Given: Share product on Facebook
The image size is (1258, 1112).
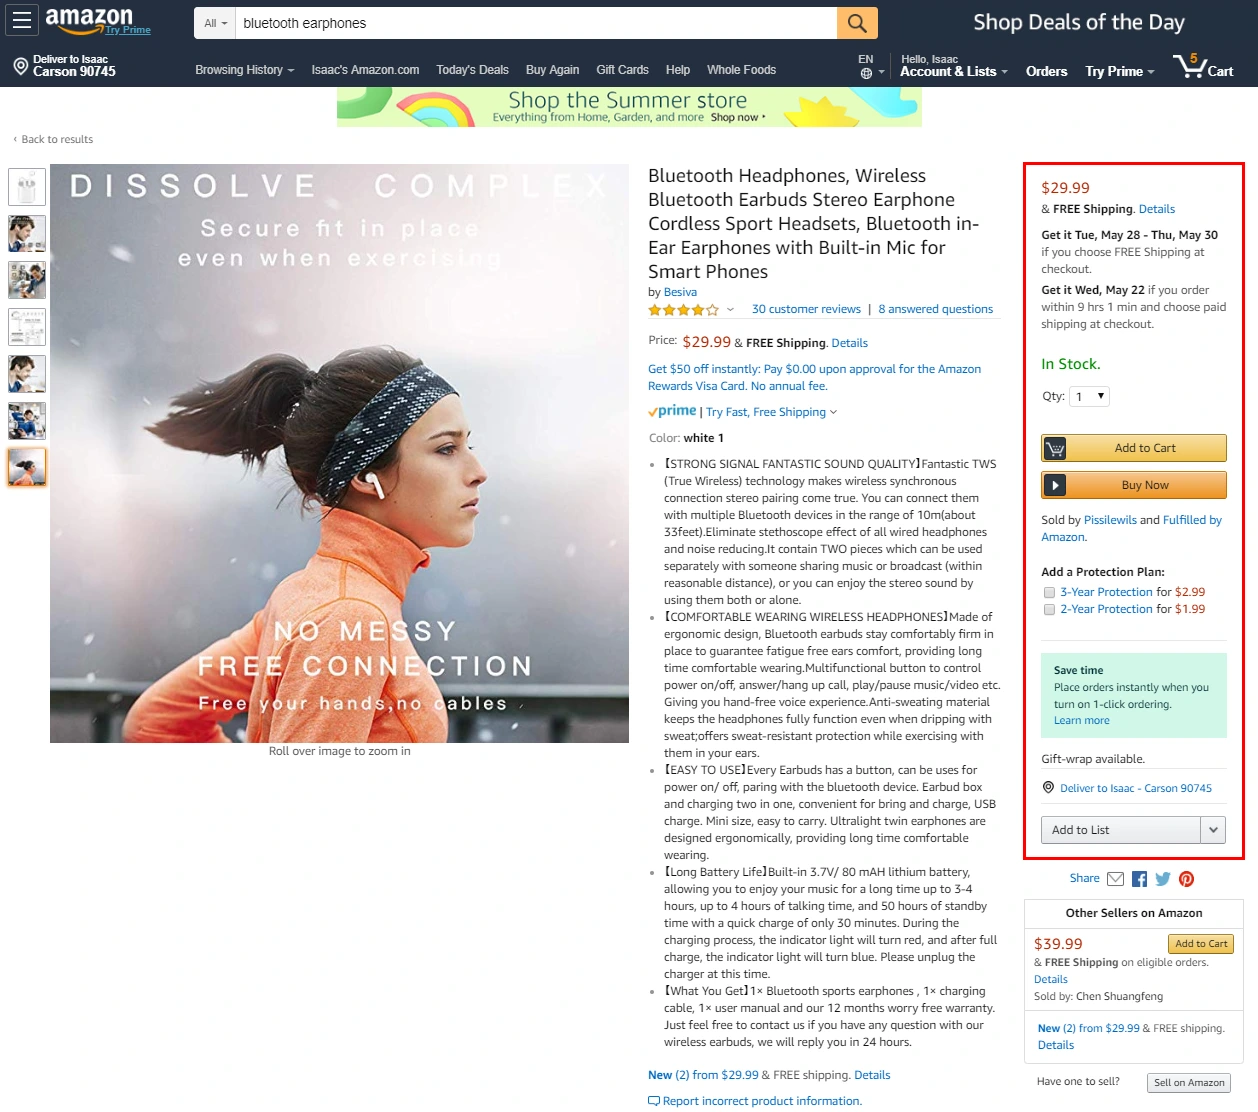Looking at the screenshot, I should [x=1140, y=879].
